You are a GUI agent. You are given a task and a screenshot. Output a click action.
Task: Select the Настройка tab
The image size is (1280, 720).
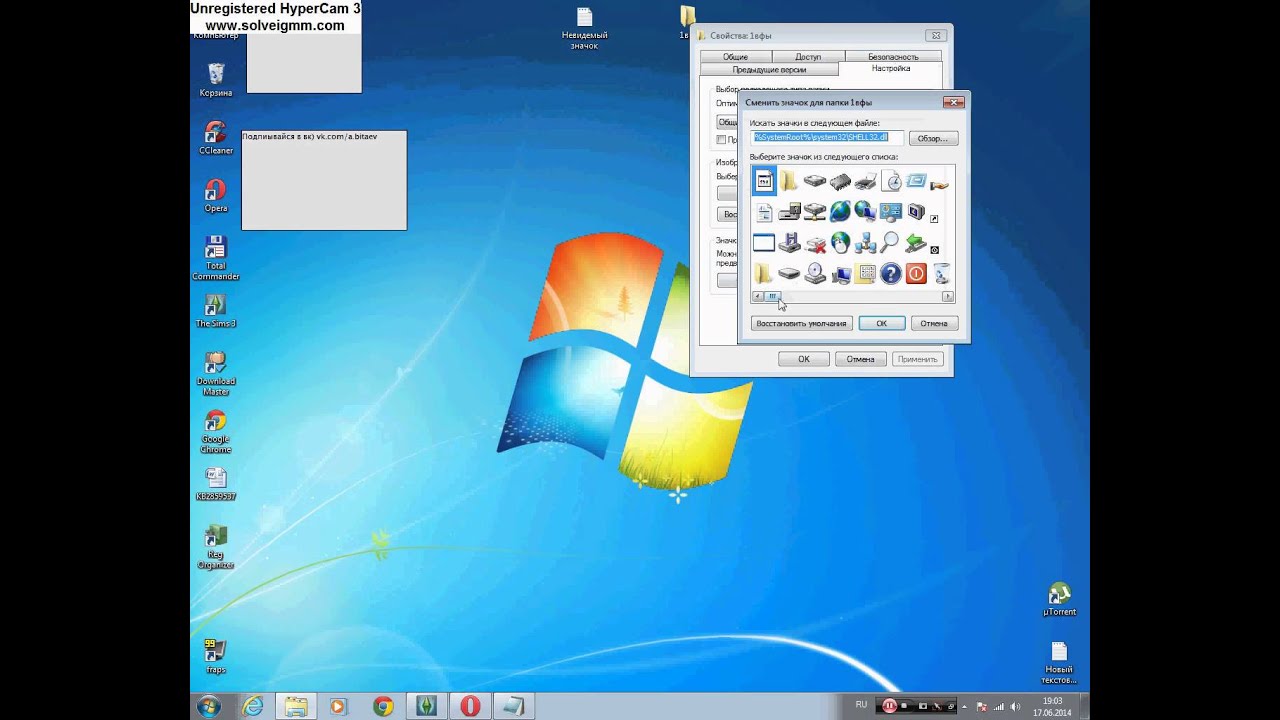click(891, 68)
